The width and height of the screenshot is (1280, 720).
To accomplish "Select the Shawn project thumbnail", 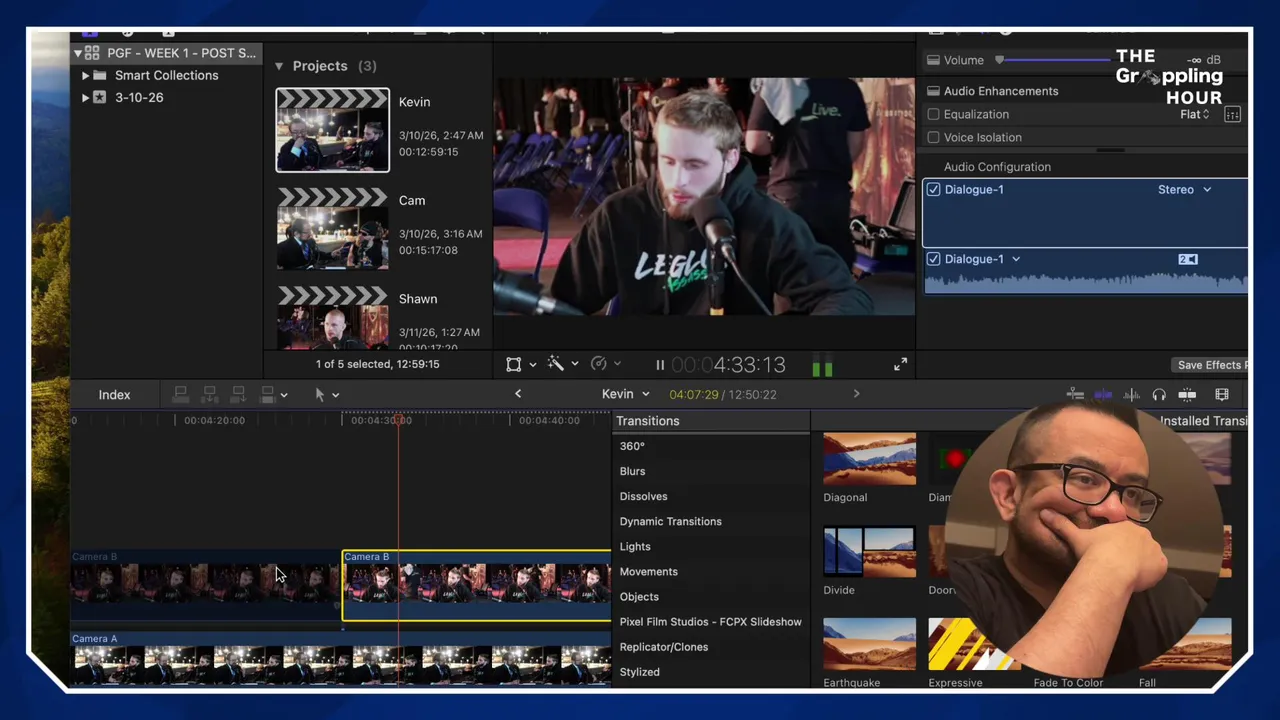I will pyautogui.click(x=332, y=318).
